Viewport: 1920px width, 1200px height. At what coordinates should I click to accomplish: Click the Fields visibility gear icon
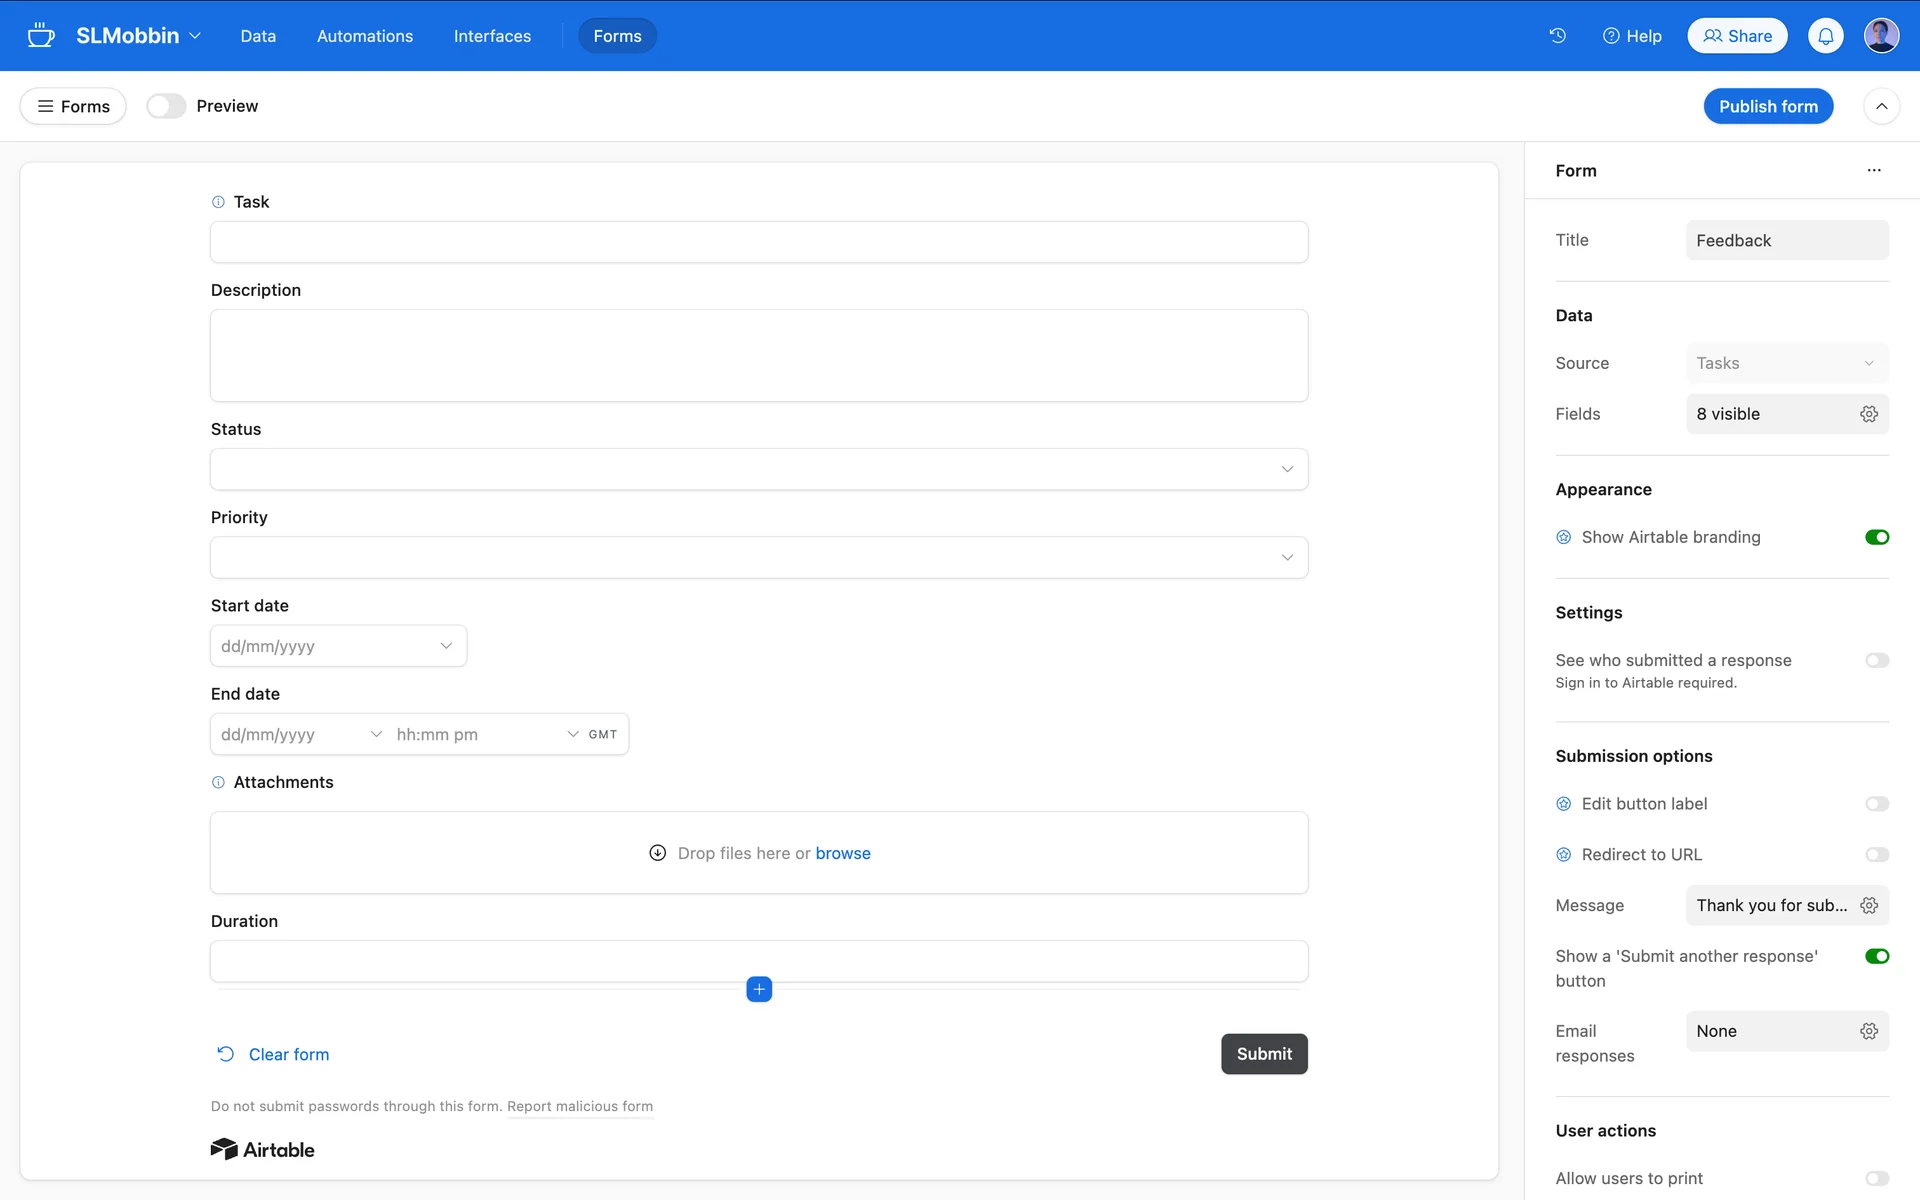[1868, 414]
